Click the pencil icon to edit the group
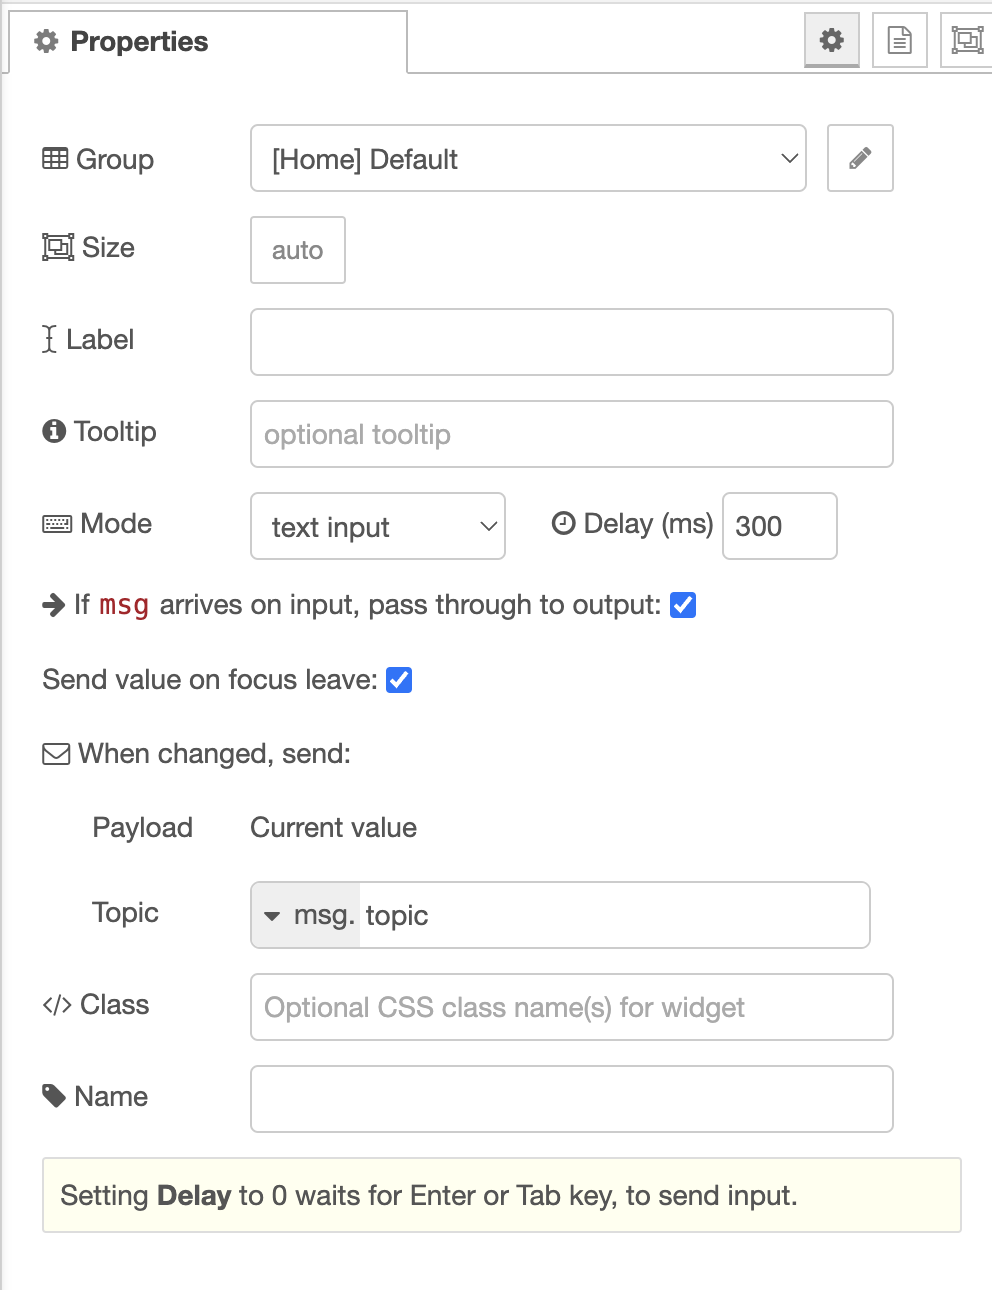 859,158
